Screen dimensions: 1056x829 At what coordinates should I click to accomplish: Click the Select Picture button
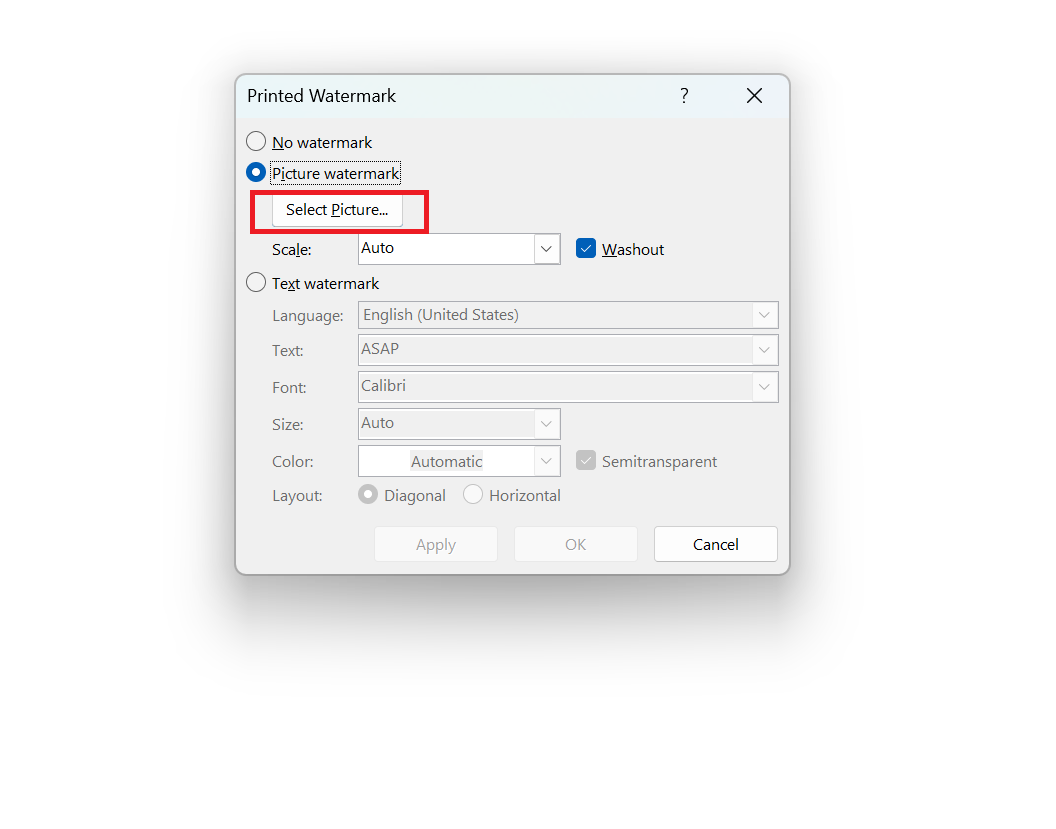pos(337,210)
